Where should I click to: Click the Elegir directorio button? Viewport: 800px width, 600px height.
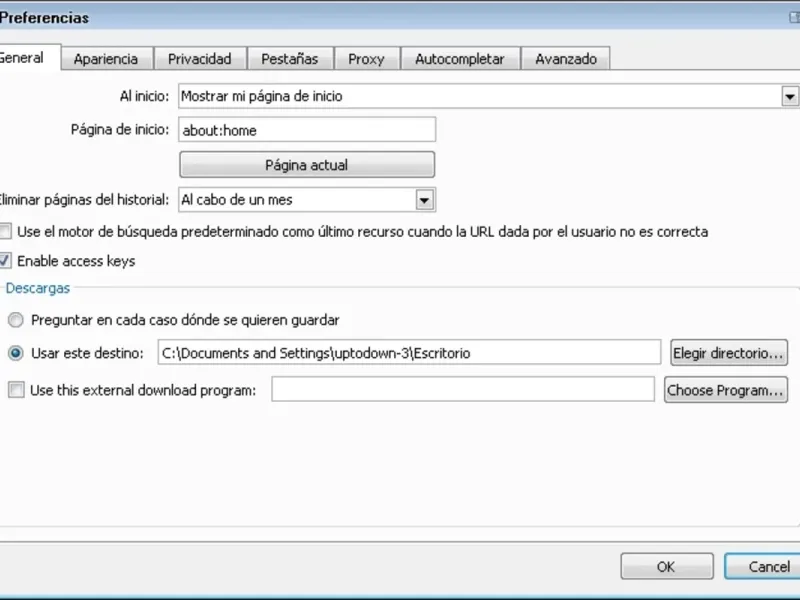[729, 353]
